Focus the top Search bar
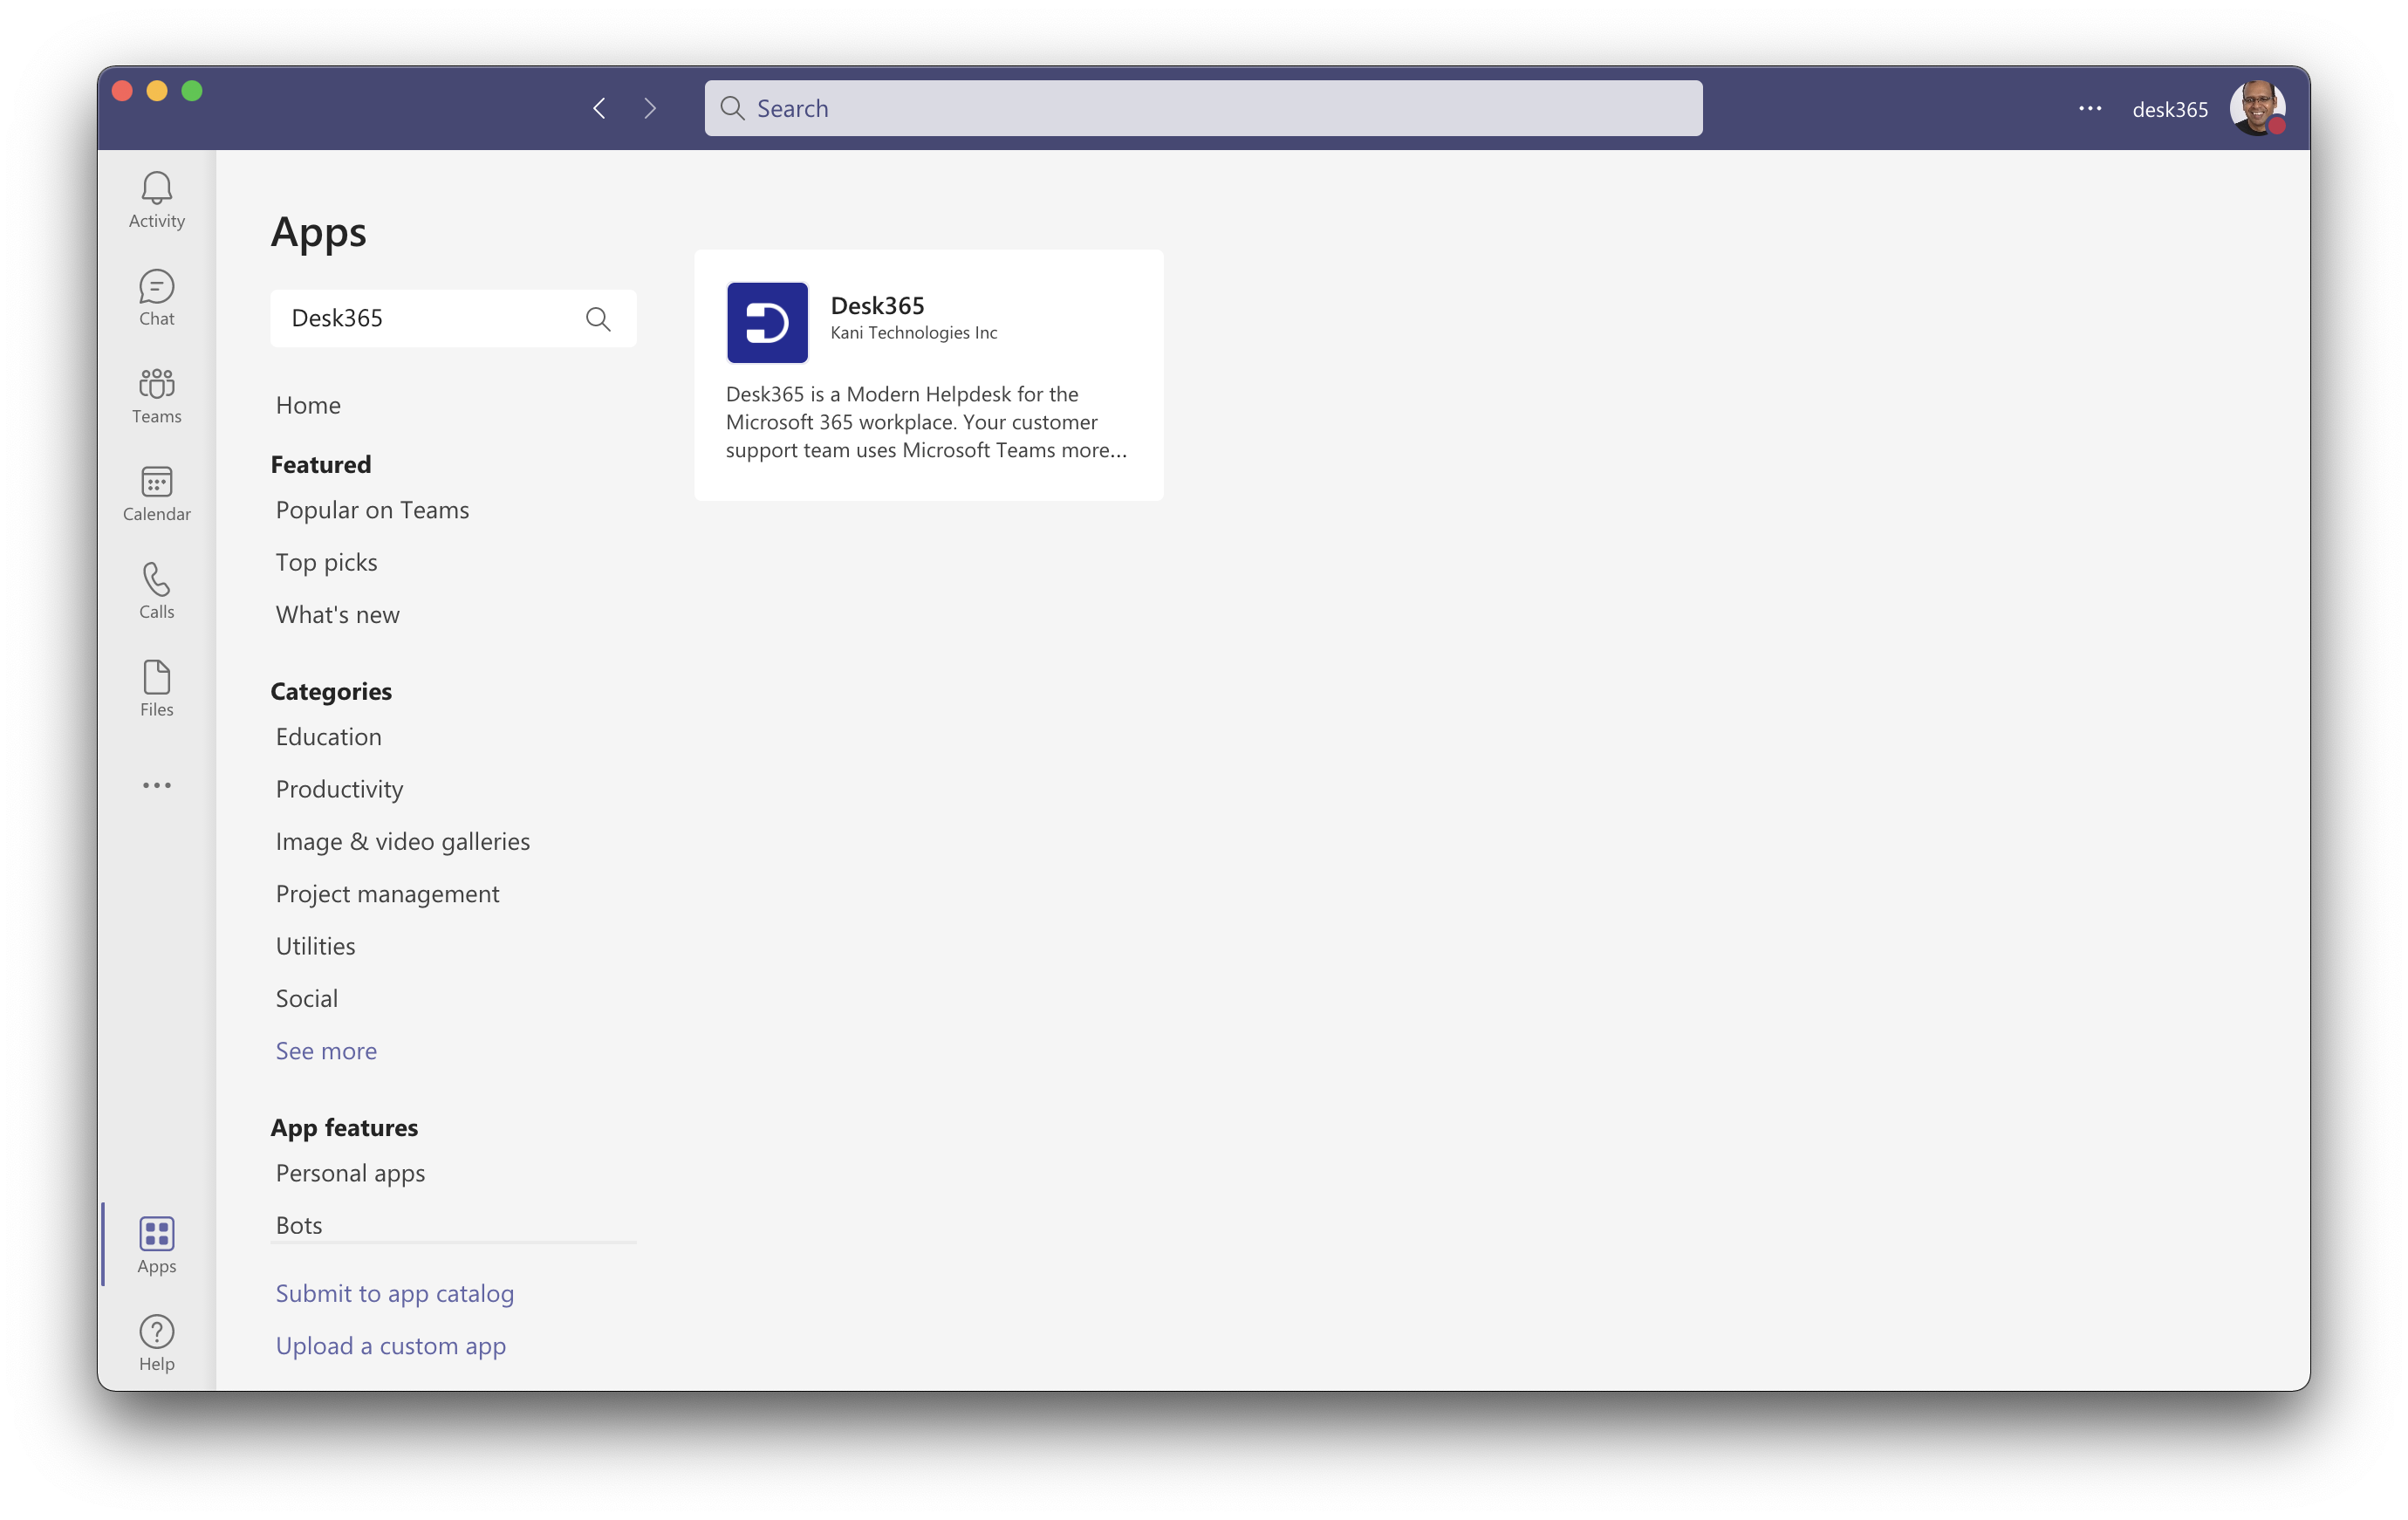Viewport: 2408px width, 1520px height. point(1203,108)
